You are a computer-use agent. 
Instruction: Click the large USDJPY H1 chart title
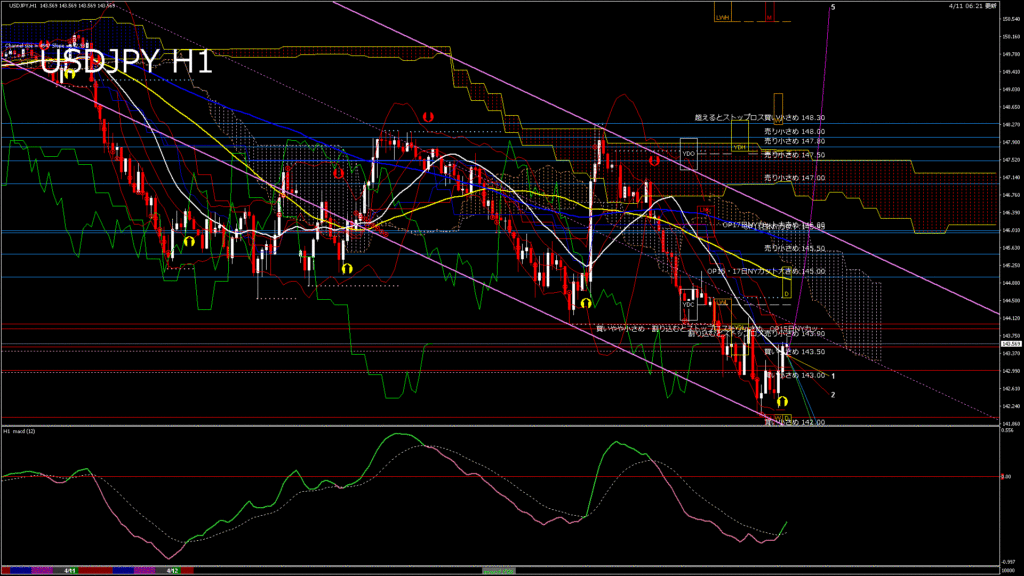pos(125,62)
